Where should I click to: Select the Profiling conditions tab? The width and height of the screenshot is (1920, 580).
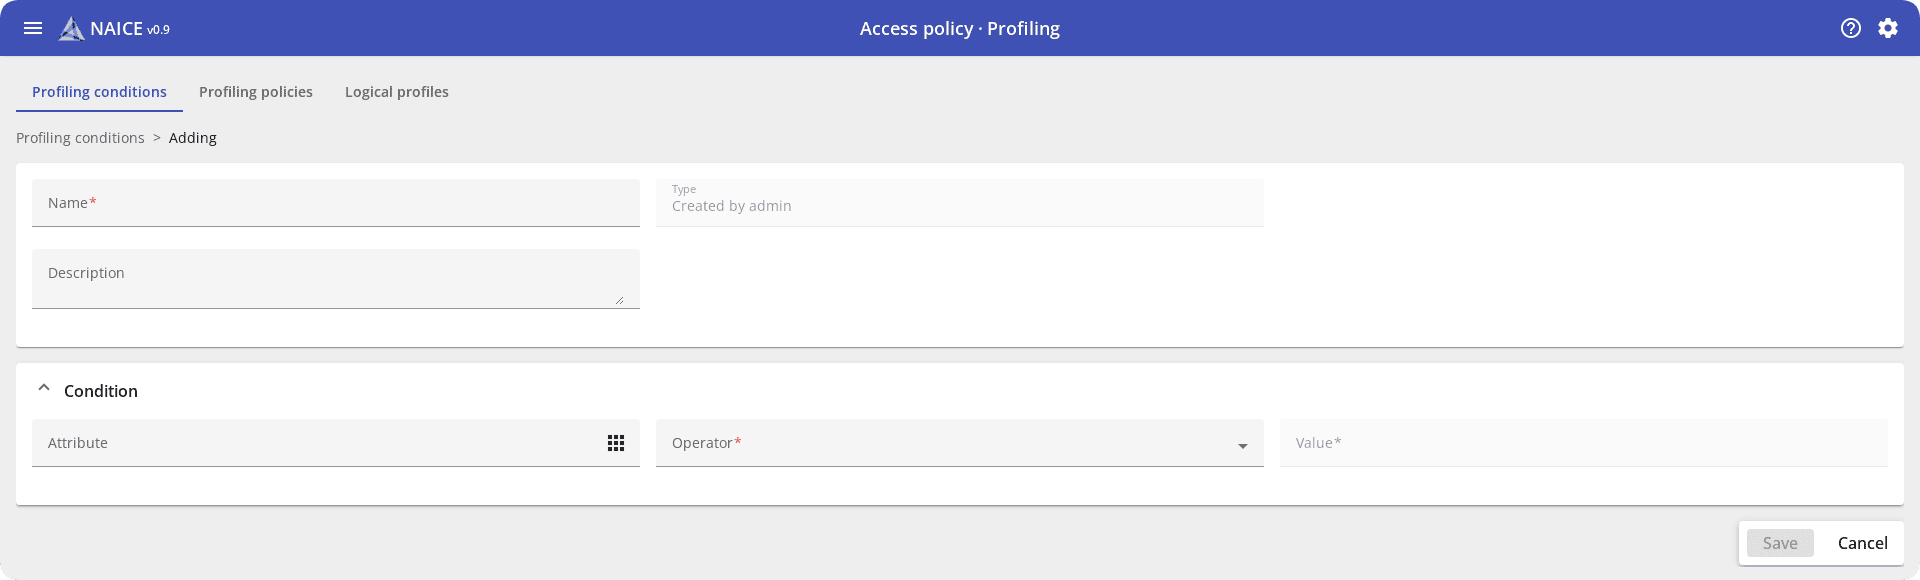[99, 92]
